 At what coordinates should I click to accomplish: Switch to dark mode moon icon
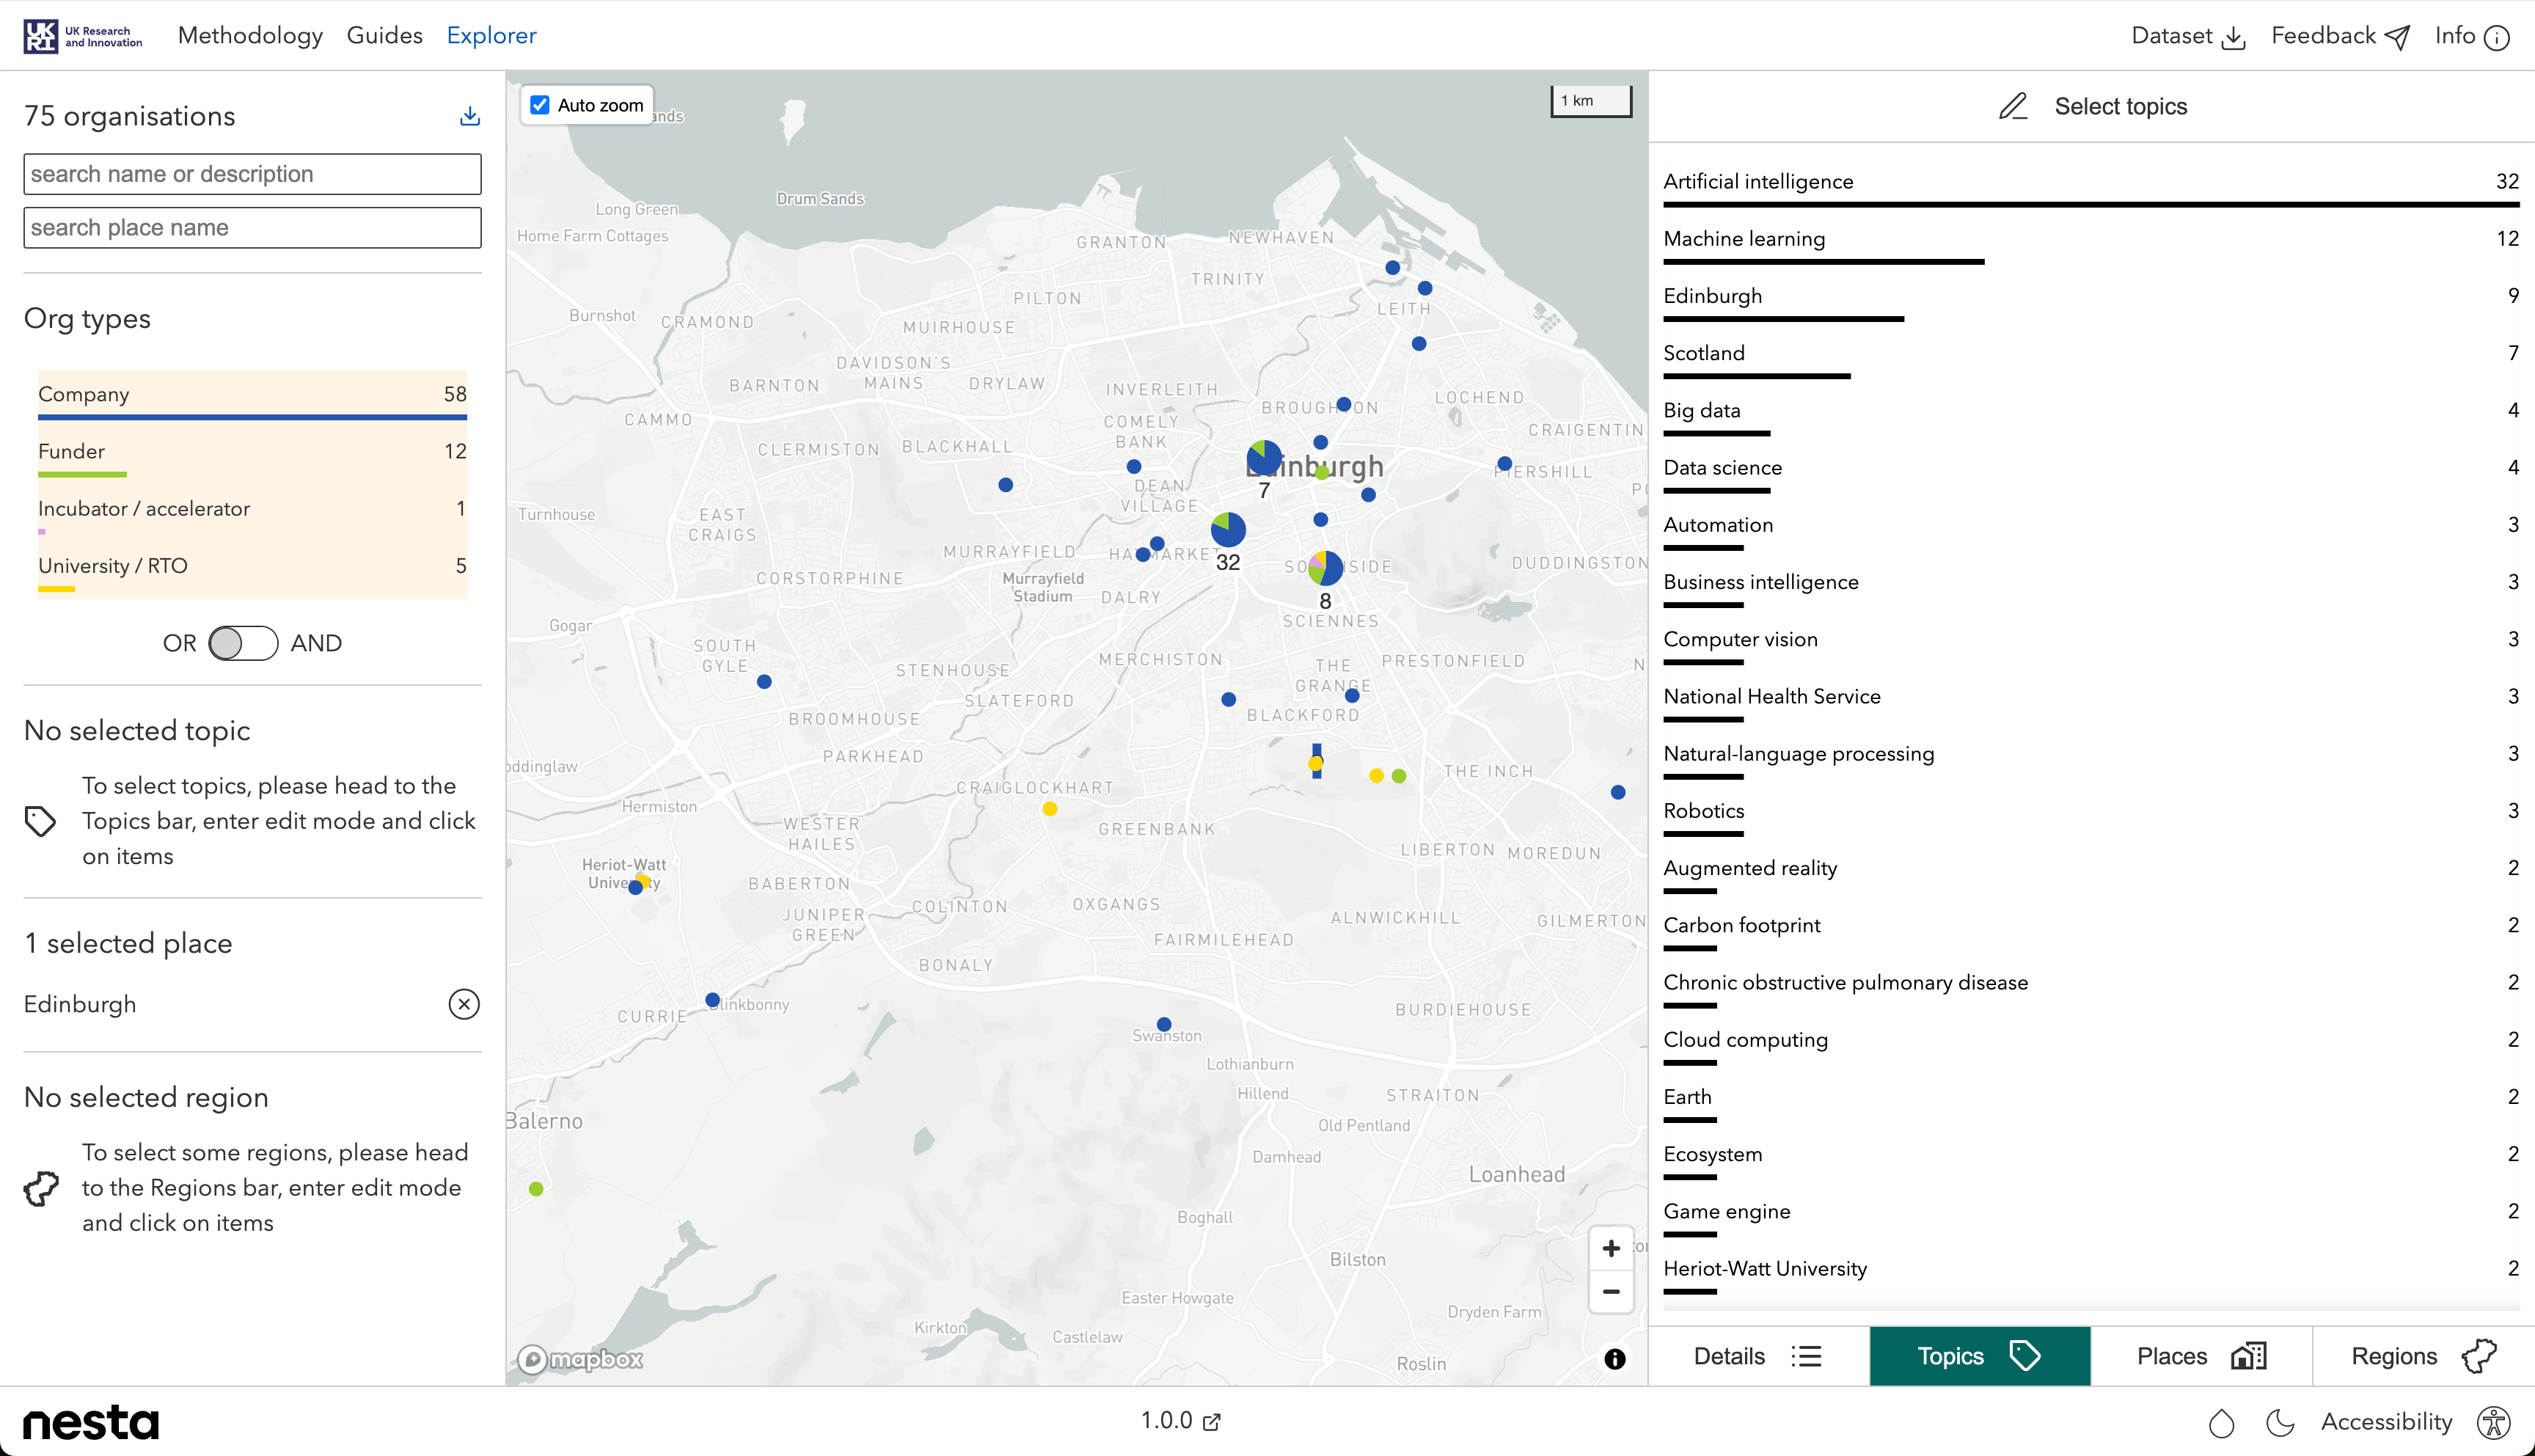point(2280,1422)
